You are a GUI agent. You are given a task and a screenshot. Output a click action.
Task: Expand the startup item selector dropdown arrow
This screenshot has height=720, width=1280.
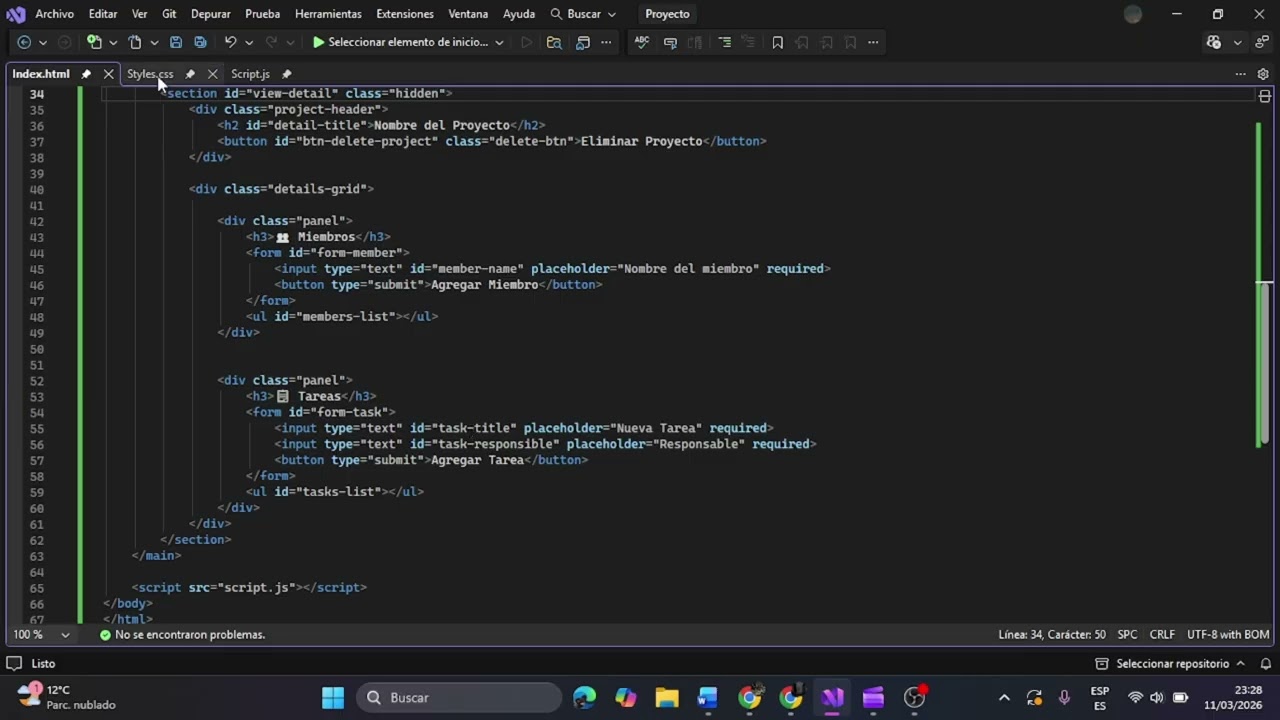499,42
